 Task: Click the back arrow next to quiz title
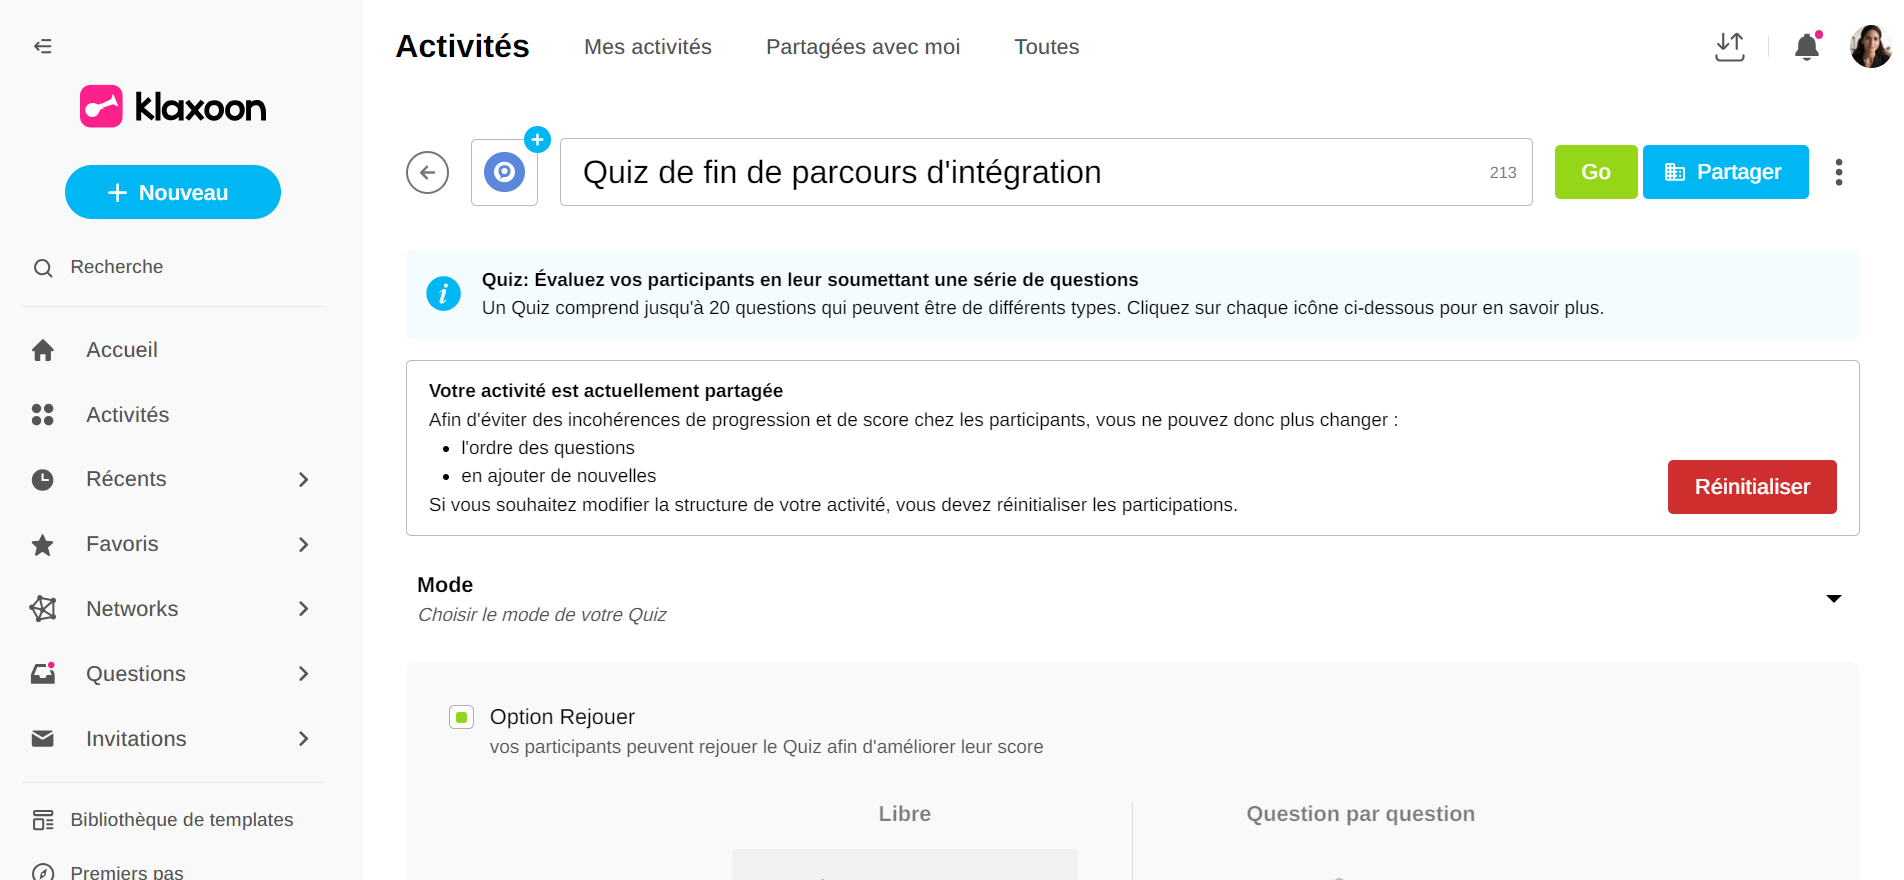(x=427, y=172)
